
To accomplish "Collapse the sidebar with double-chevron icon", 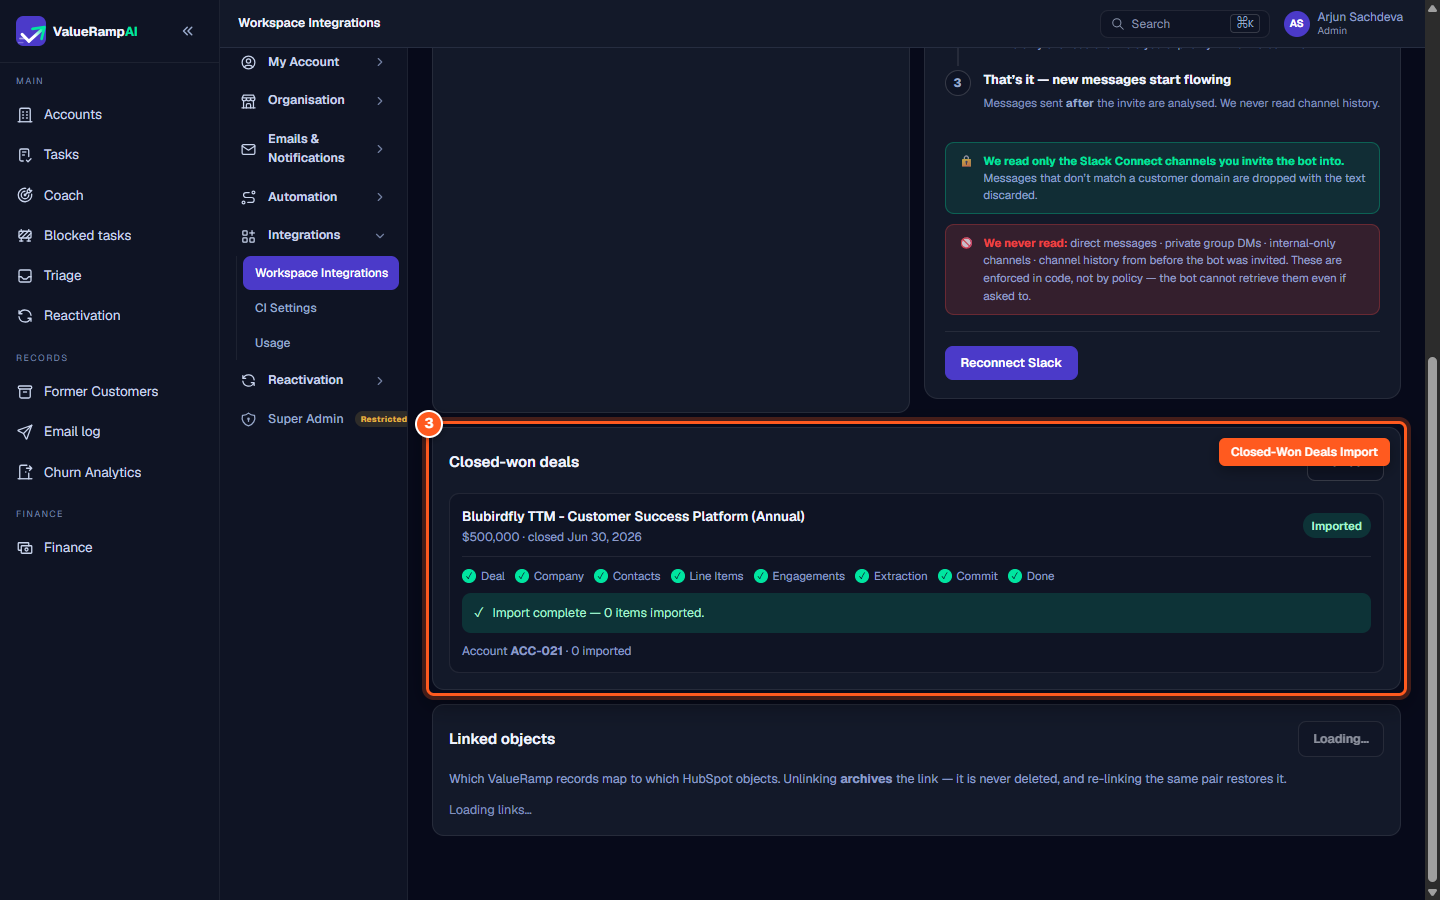I will (188, 31).
